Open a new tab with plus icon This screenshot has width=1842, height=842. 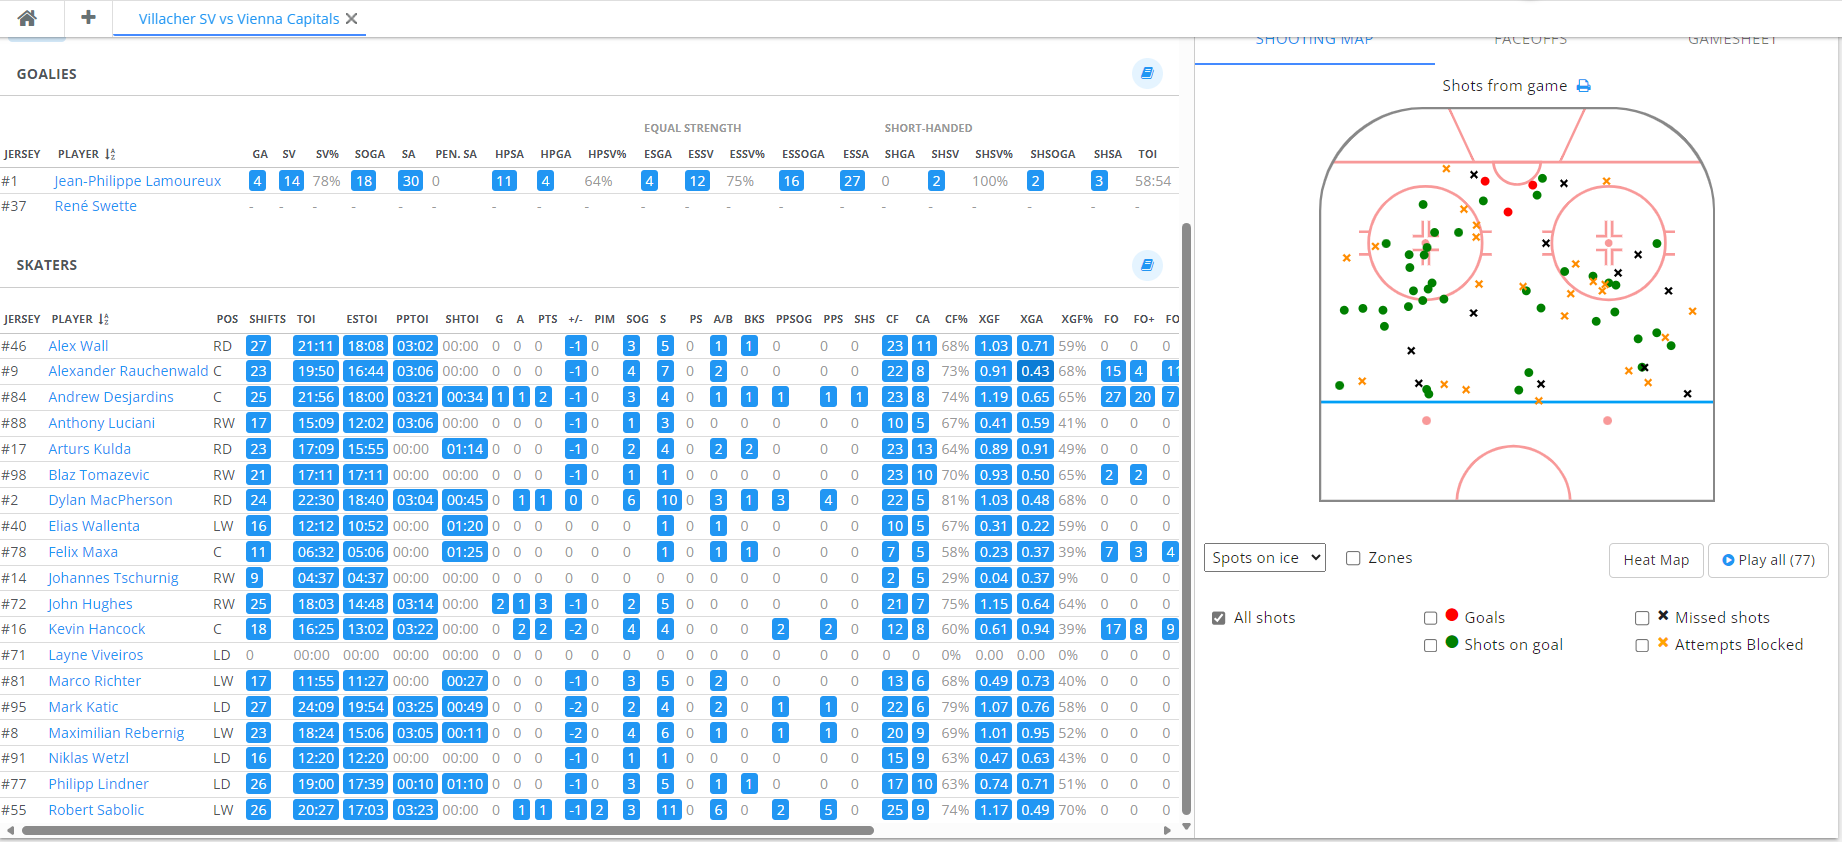(x=88, y=18)
